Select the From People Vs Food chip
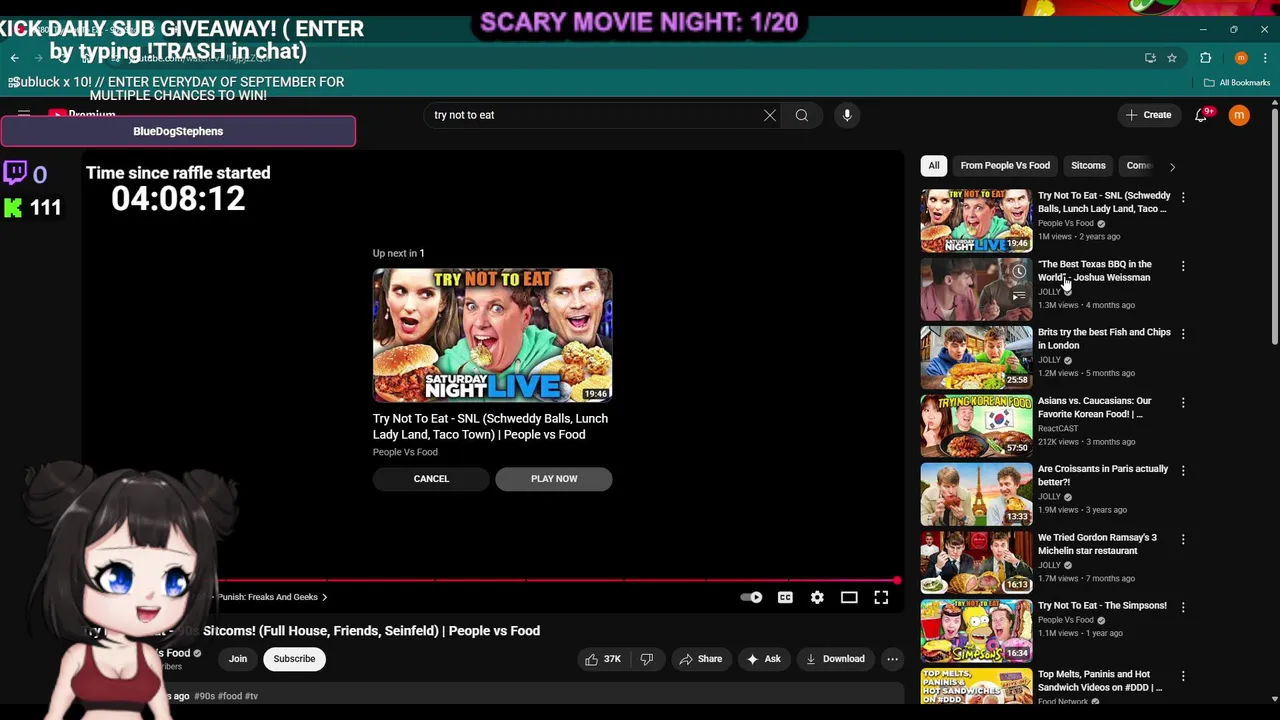 click(x=1005, y=166)
